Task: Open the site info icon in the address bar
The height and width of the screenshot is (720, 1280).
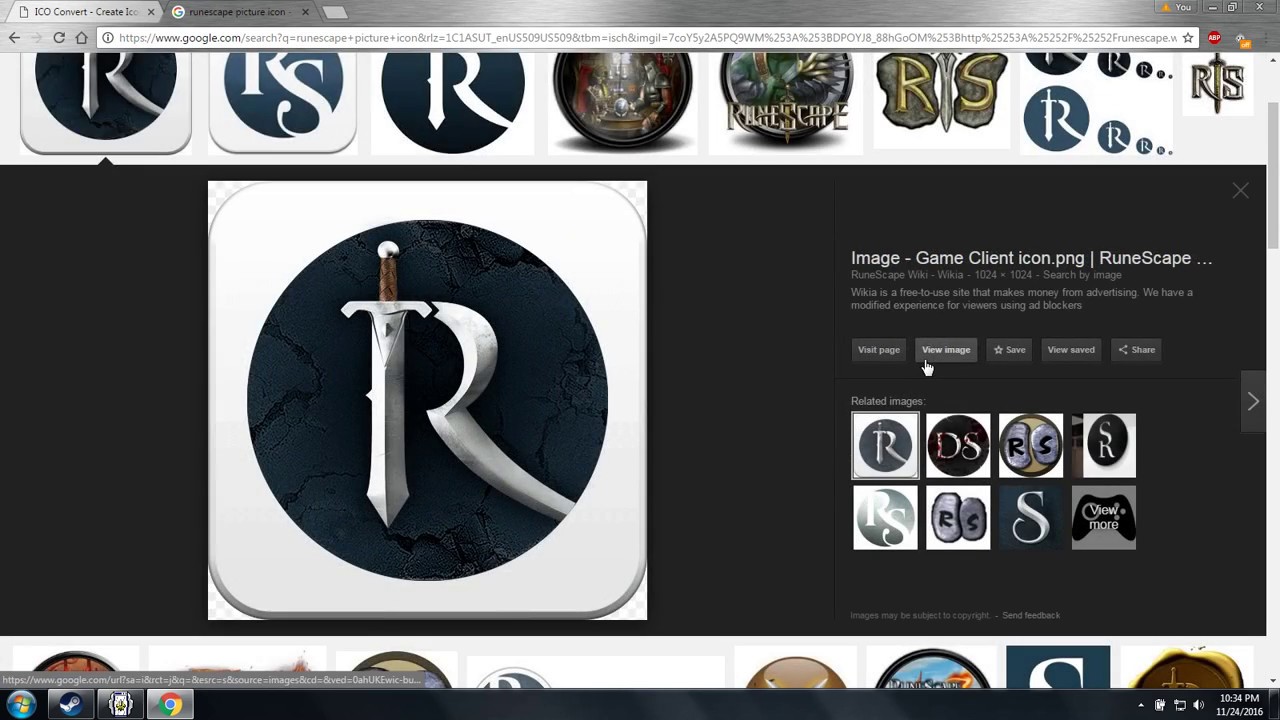Action: 107,38
